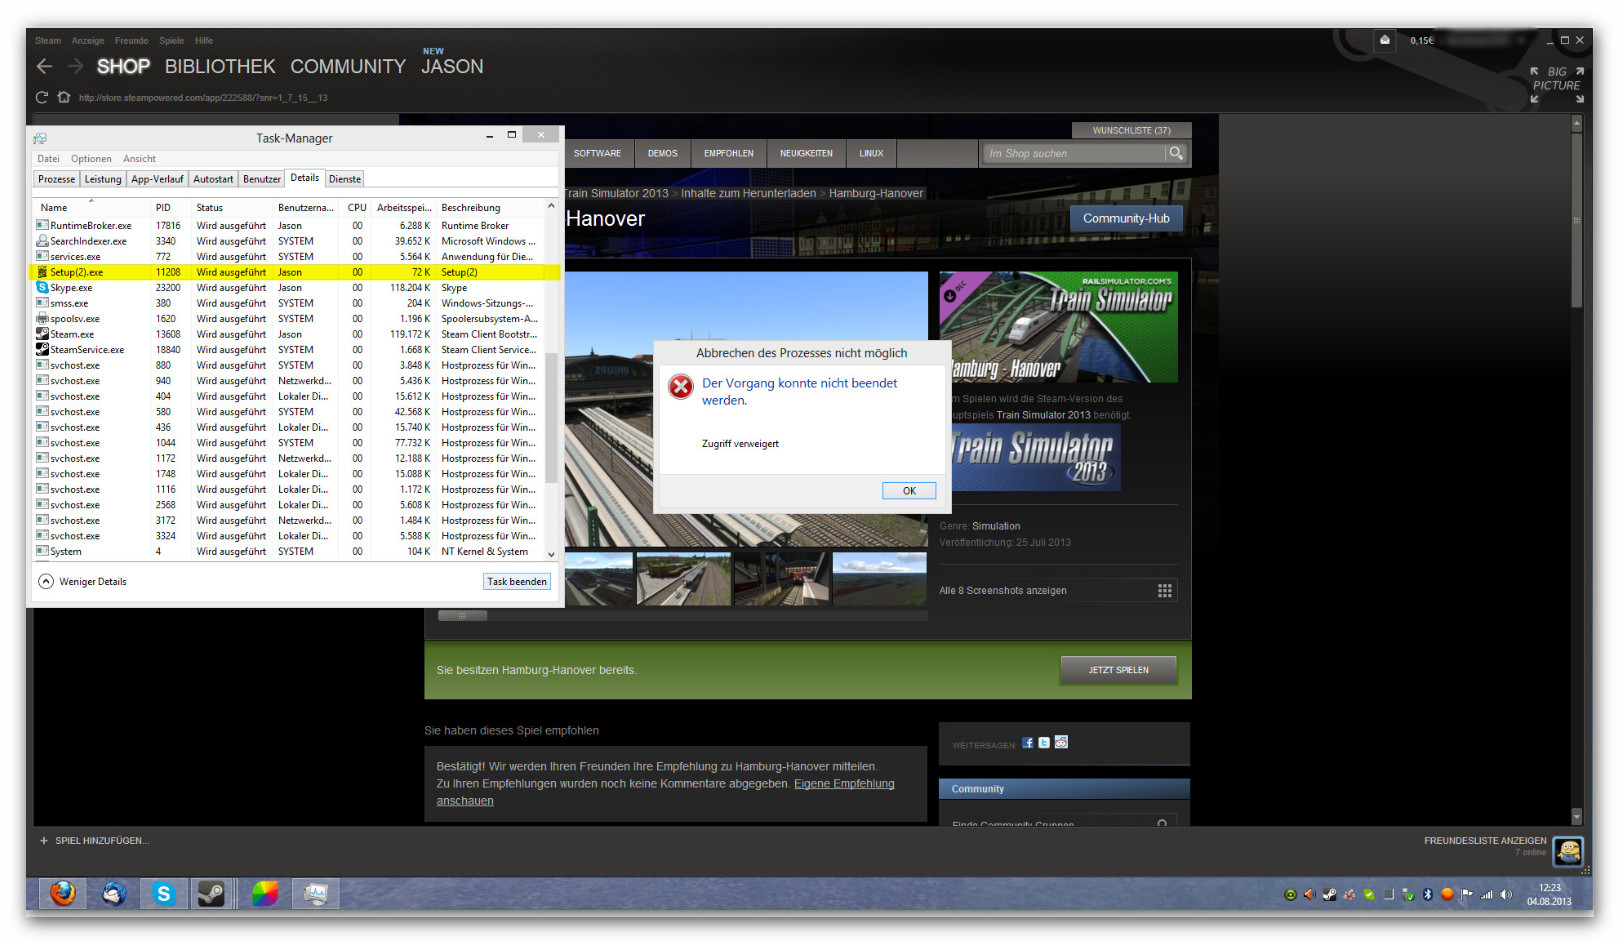
Task: Open the Optionen menu in Task Manager
Action: pyautogui.click(x=91, y=158)
